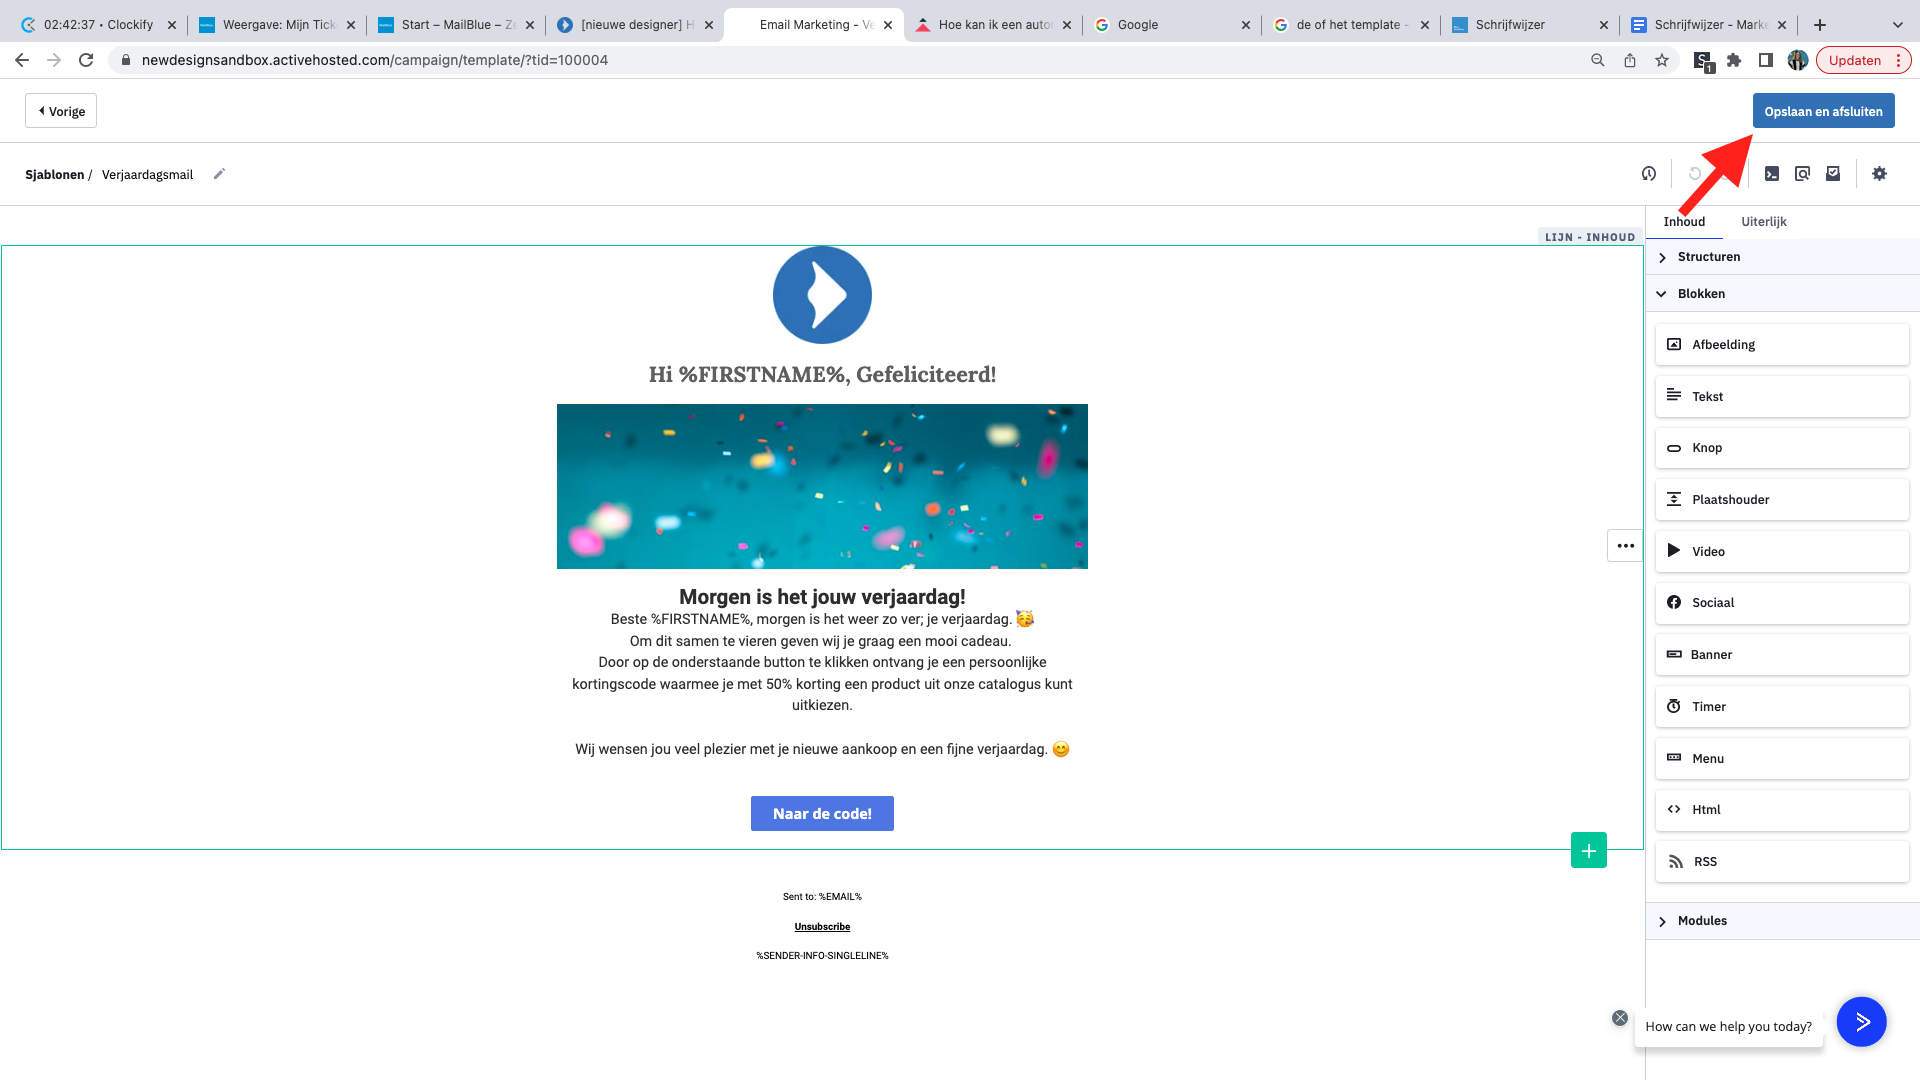Screen dimensions: 1920x1080
Task: Click Opslaan en afsluiten button
Action: pyautogui.click(x=1823, y=111)
